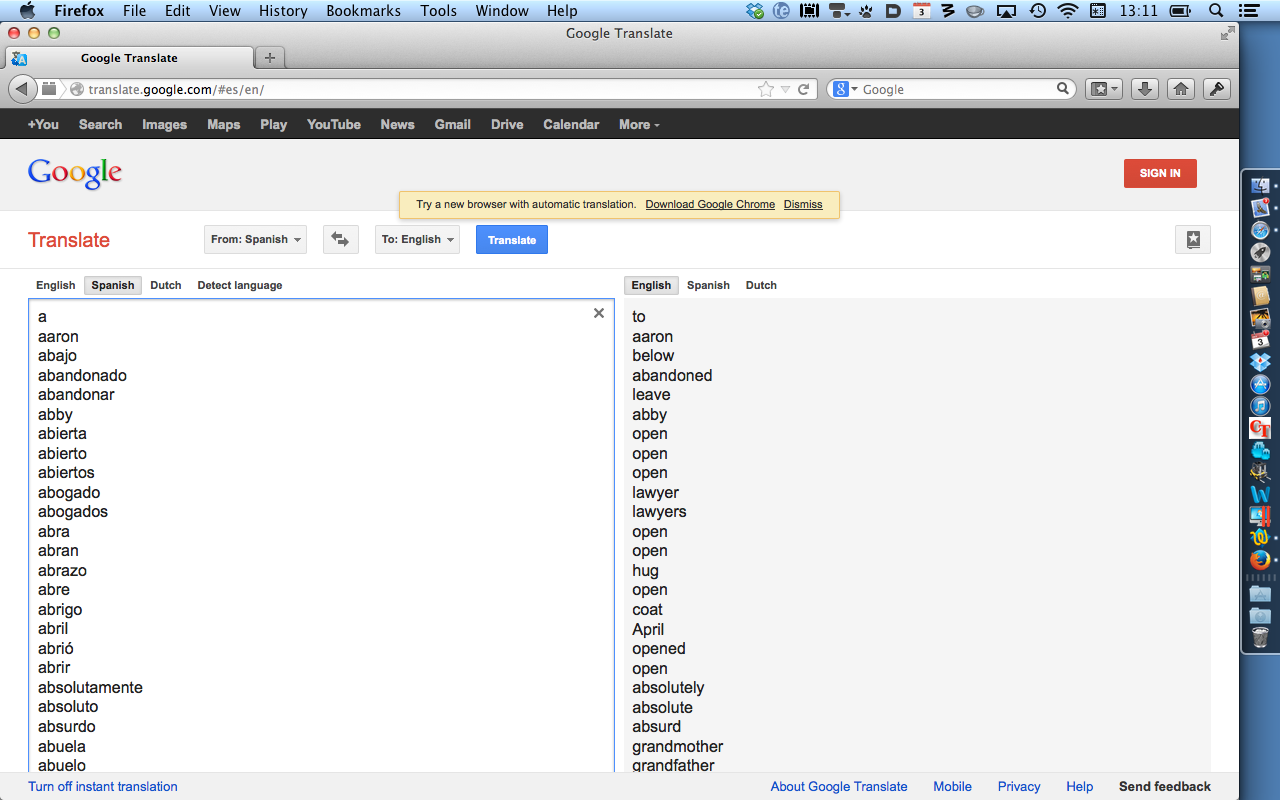Choose Dutch as target language
The height and width of the screenshot is (800, 1280).
pyautogui.click(x=761, y=285)
